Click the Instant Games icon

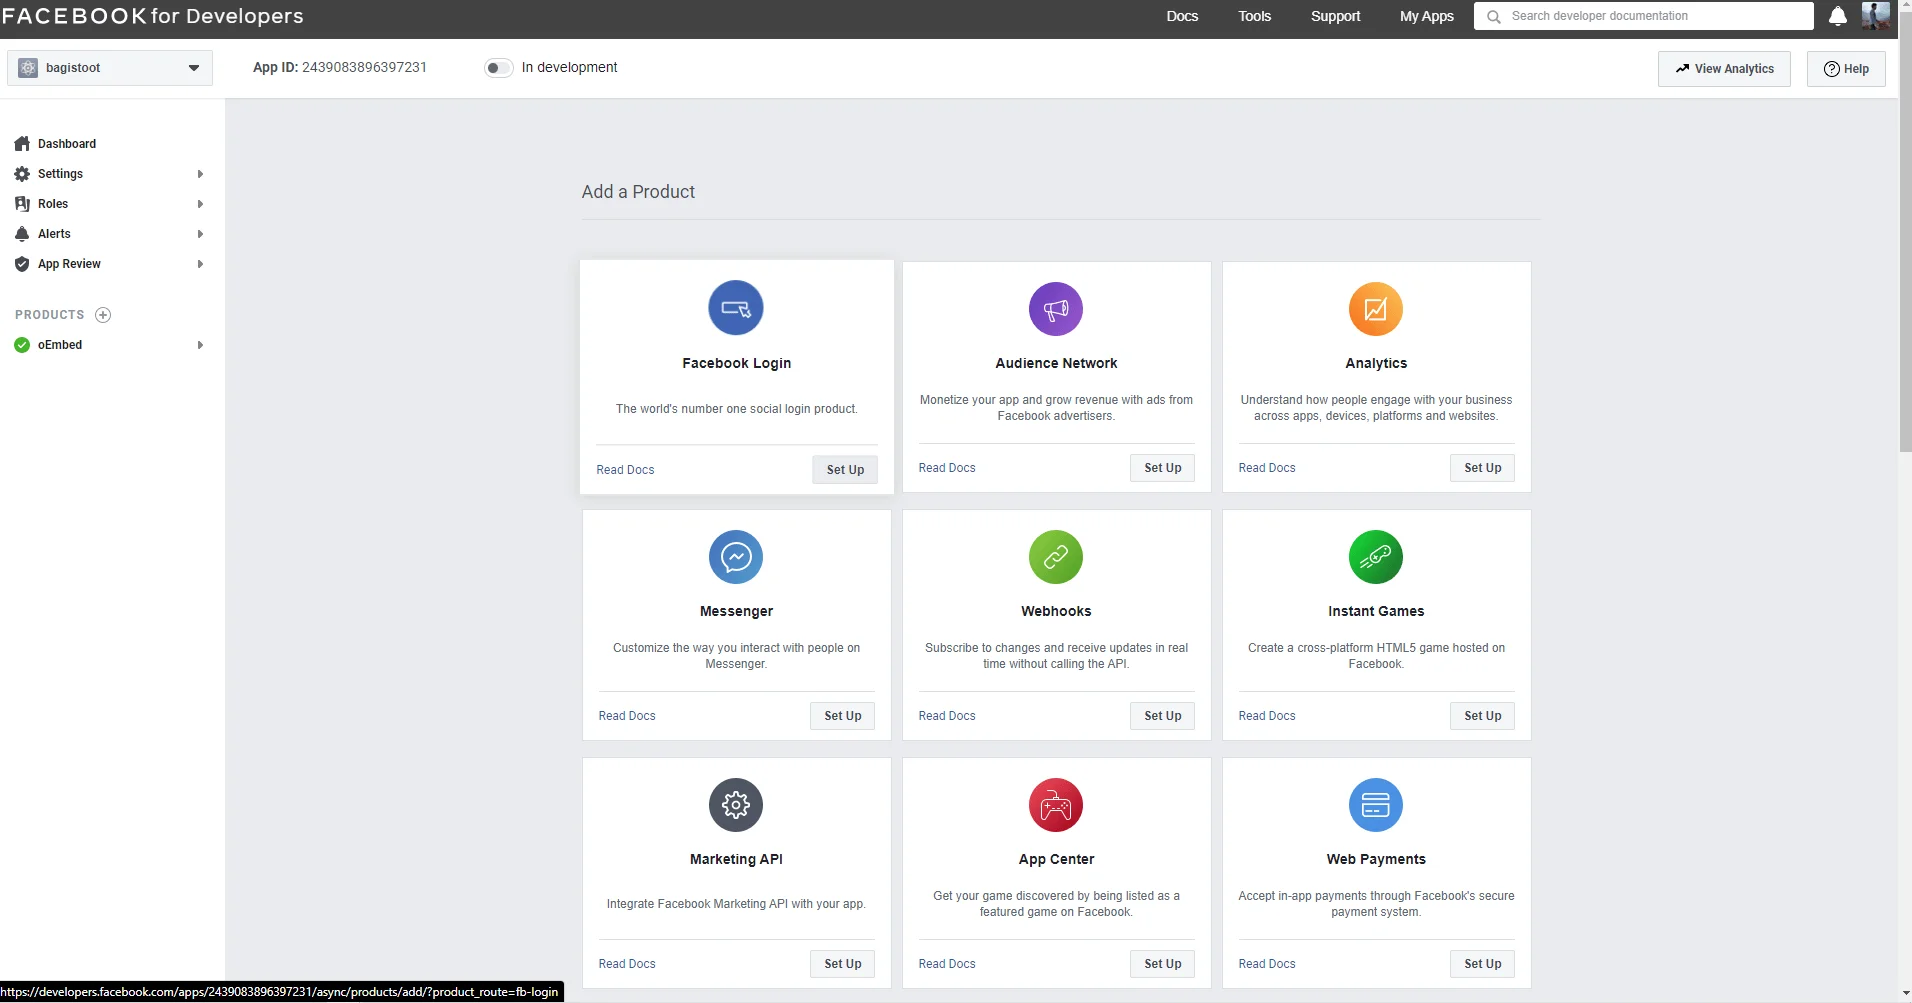(1376, 557)
